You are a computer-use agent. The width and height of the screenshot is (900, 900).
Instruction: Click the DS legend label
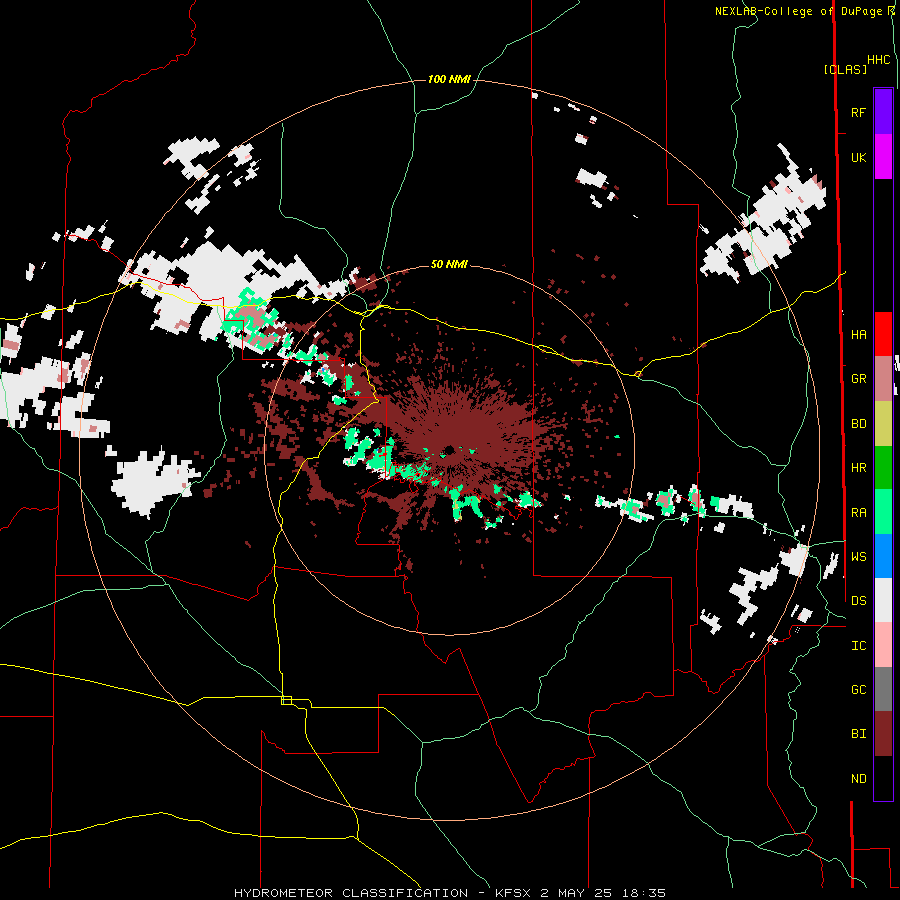pos(858,601)
